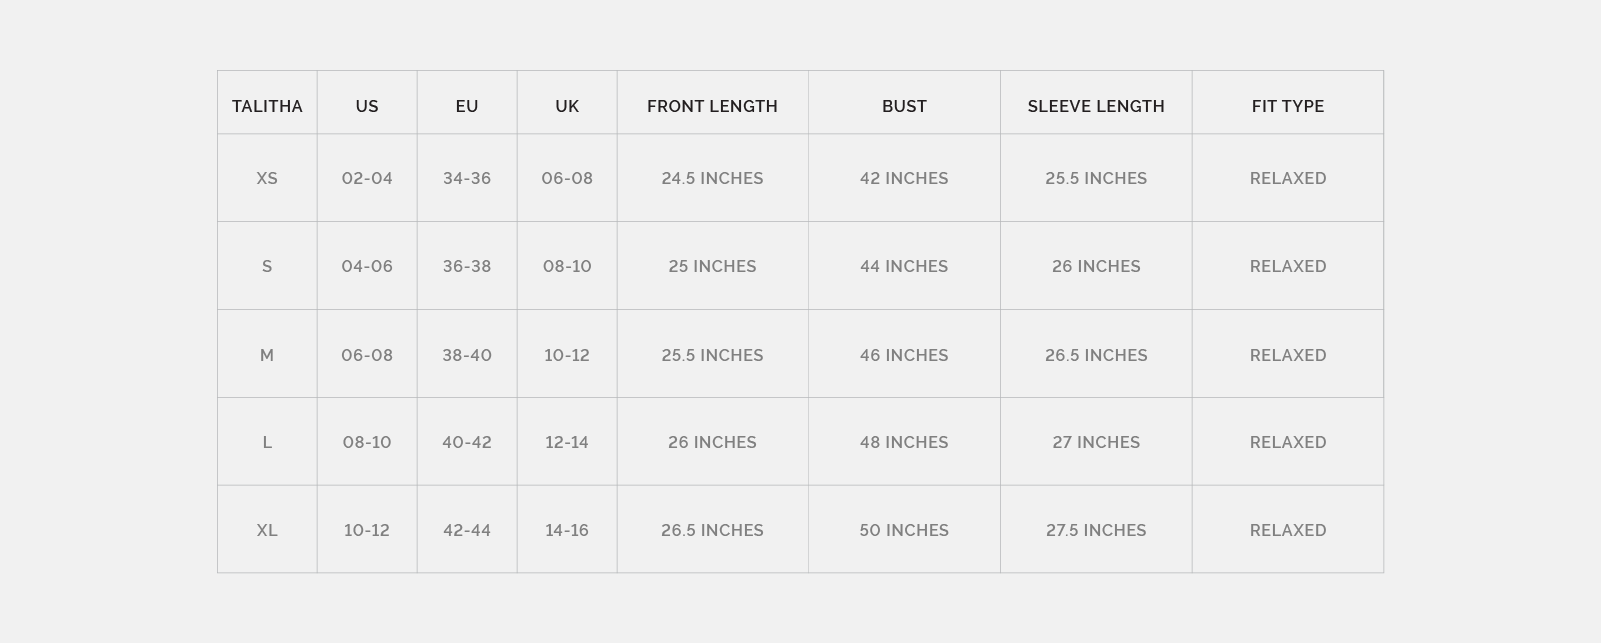
Task: Click the TALITHA column header
Action: pos(267,106)
